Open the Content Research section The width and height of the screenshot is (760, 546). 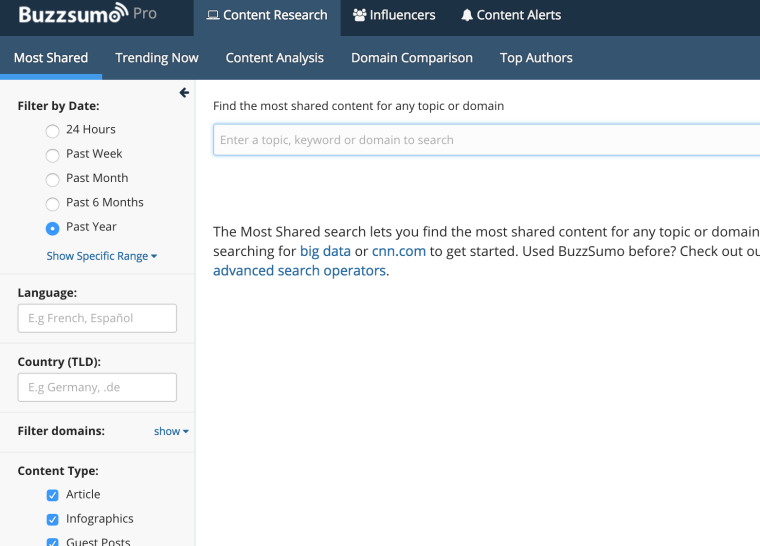[267, 16]
